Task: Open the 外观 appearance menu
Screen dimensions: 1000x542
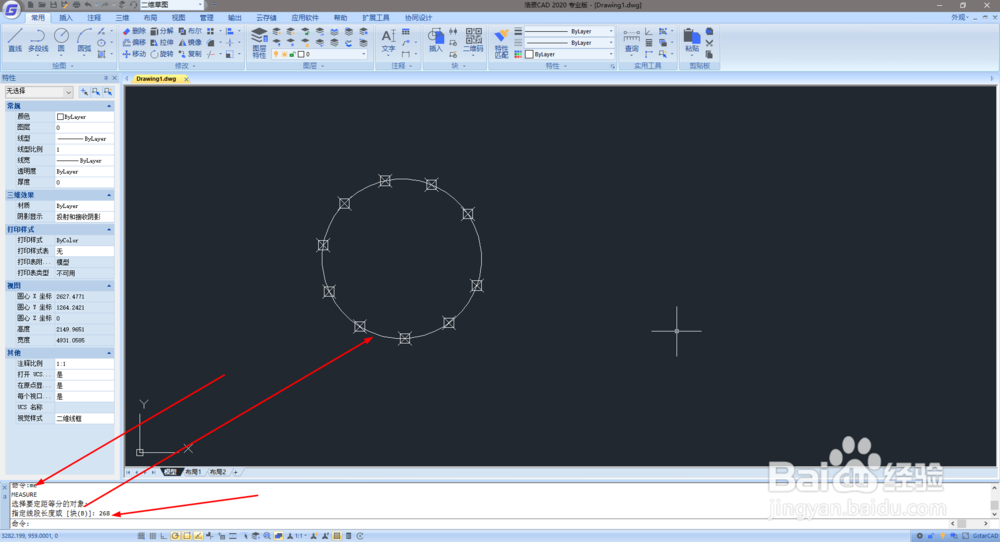Action: (x=960, y=18)
